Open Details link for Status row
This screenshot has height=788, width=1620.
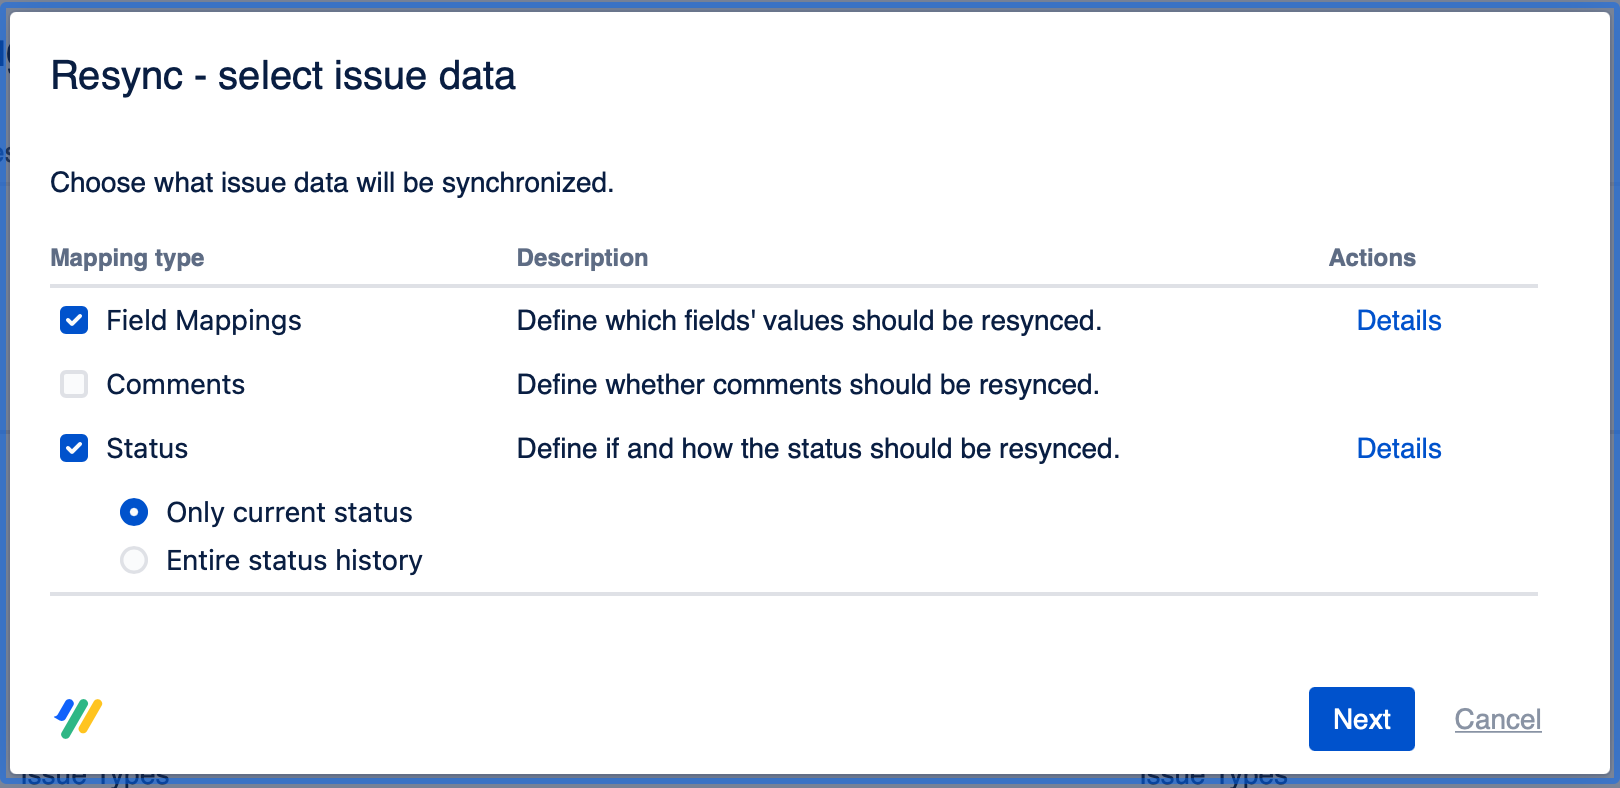pyautogui.click(x=1398, y=448)
